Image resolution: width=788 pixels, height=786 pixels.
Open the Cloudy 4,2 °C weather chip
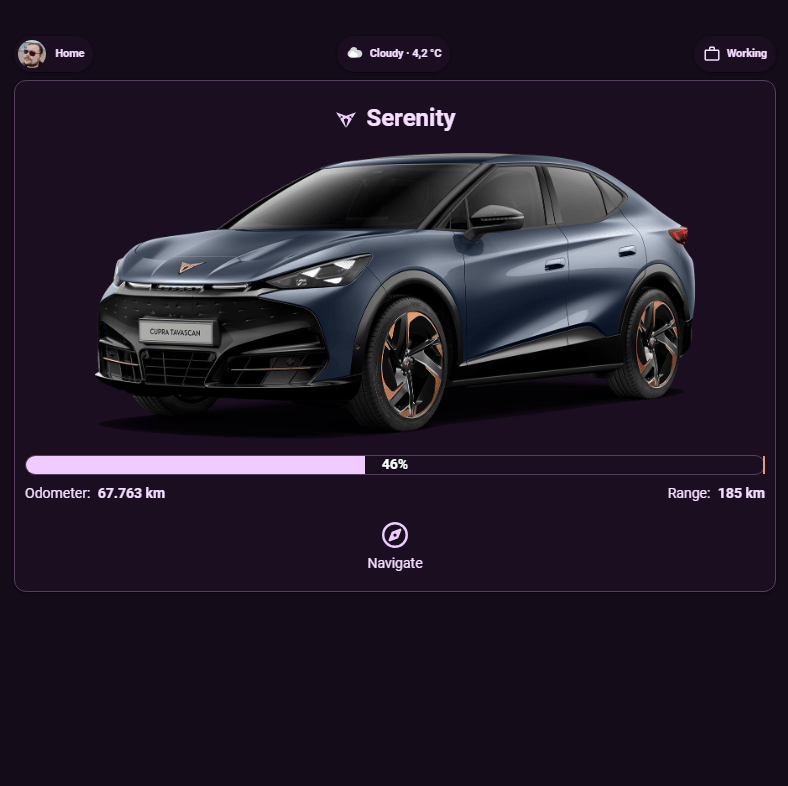click(x=393, y=54)
